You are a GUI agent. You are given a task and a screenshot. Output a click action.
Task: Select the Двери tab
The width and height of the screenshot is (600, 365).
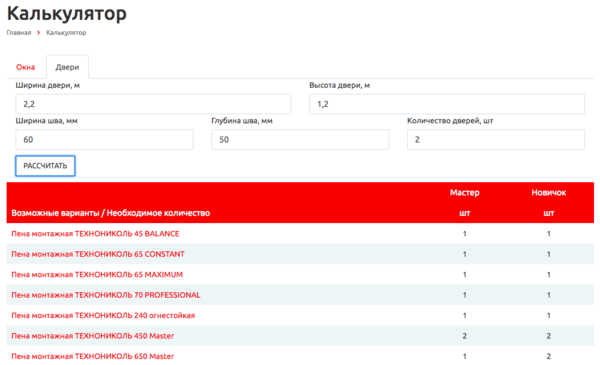tap(67, 67)
